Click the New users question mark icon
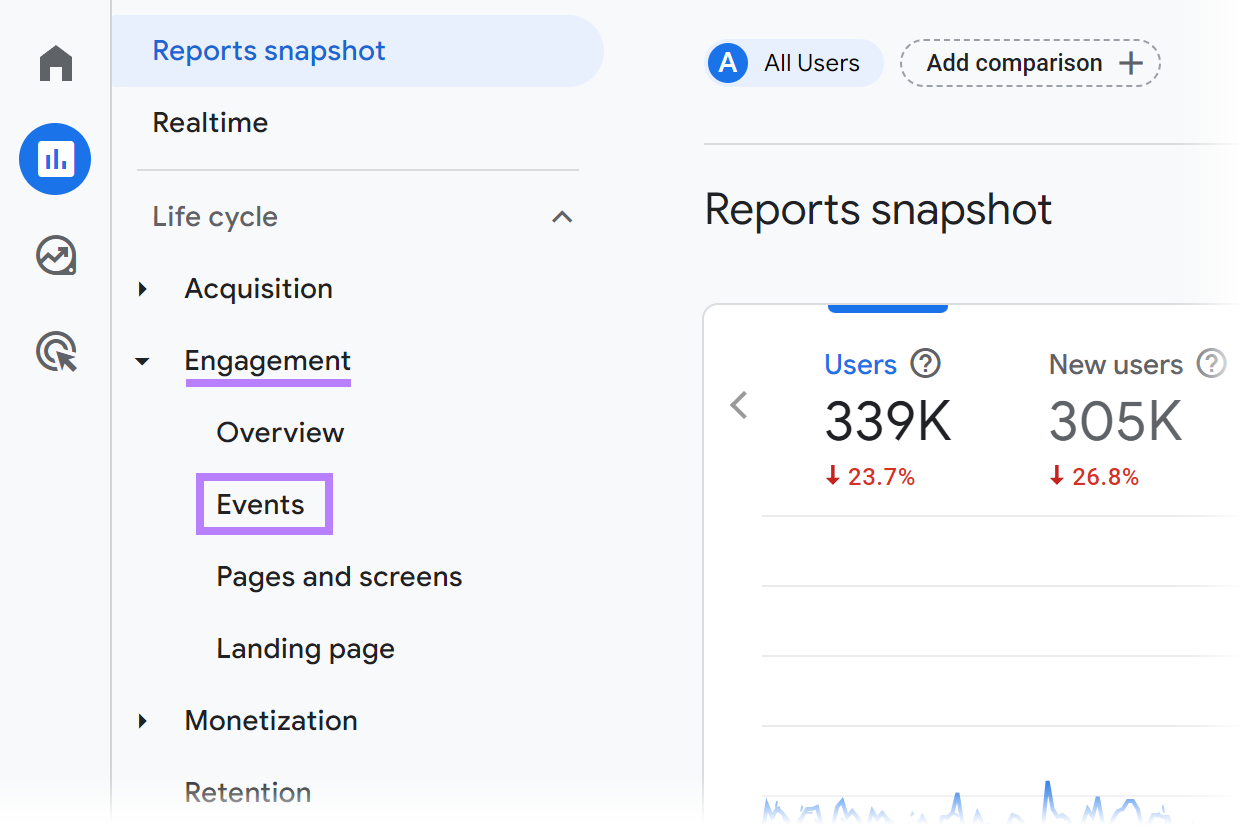This screenshot has height=831, width=1248. click(1210, 364)
